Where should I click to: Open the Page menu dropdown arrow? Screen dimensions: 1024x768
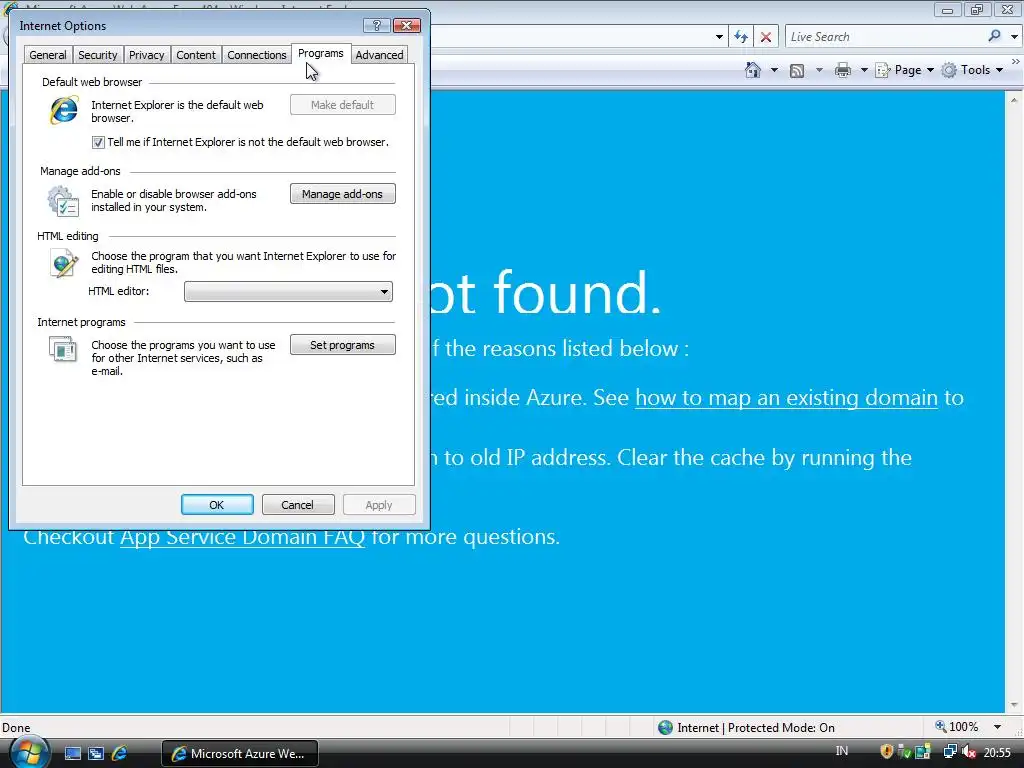click(x=930, y=70)
